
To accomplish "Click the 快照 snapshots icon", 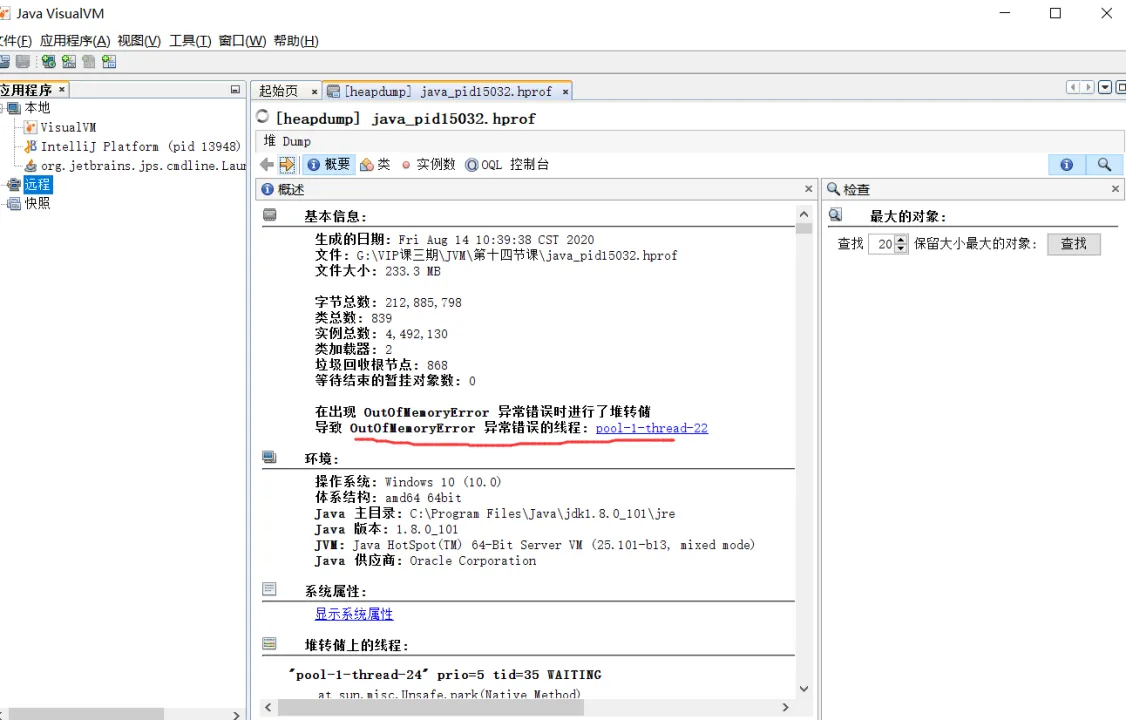I will pos(14,204).
